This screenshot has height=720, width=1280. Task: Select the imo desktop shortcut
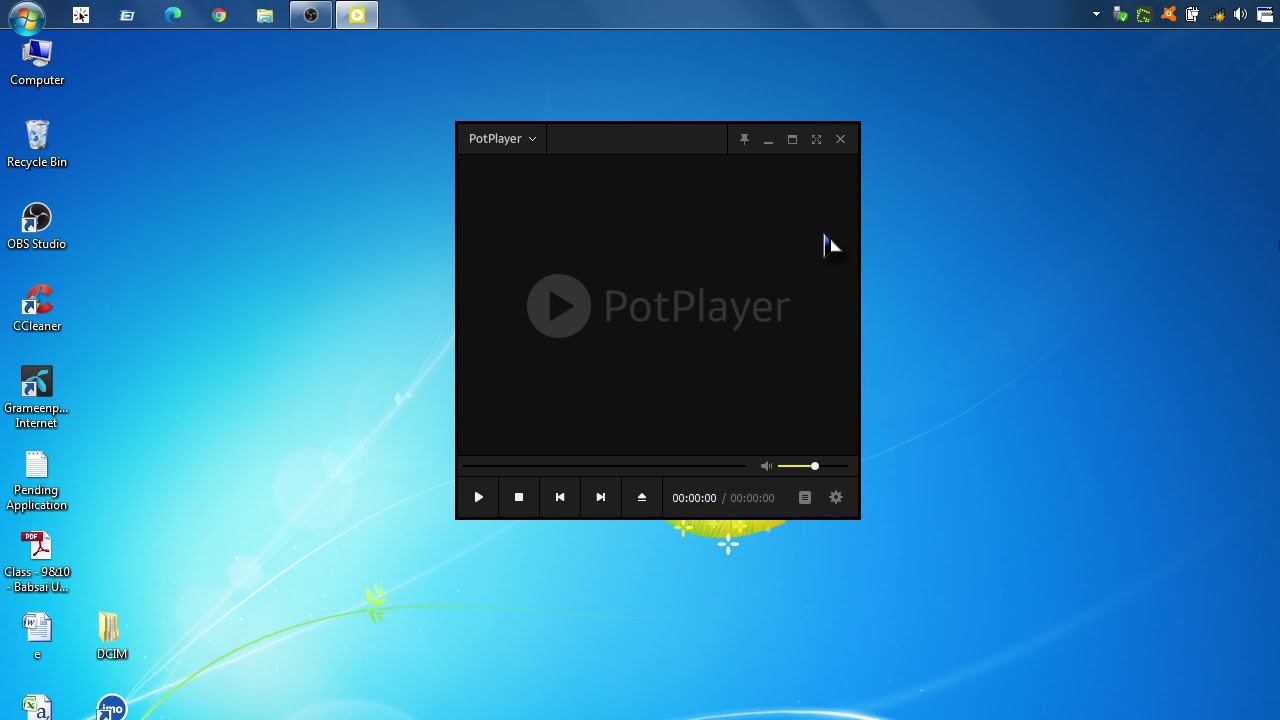point(112,707)
